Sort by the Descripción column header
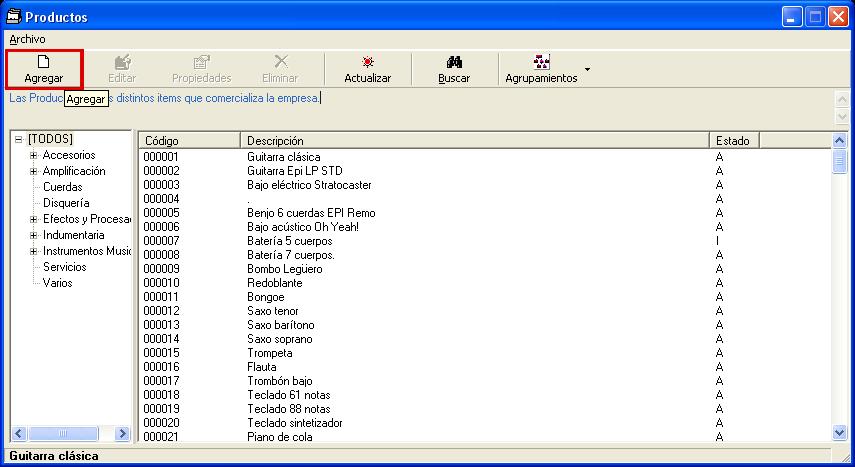The height and width of the screenshot is (467, 855). (x=474, y=141)
